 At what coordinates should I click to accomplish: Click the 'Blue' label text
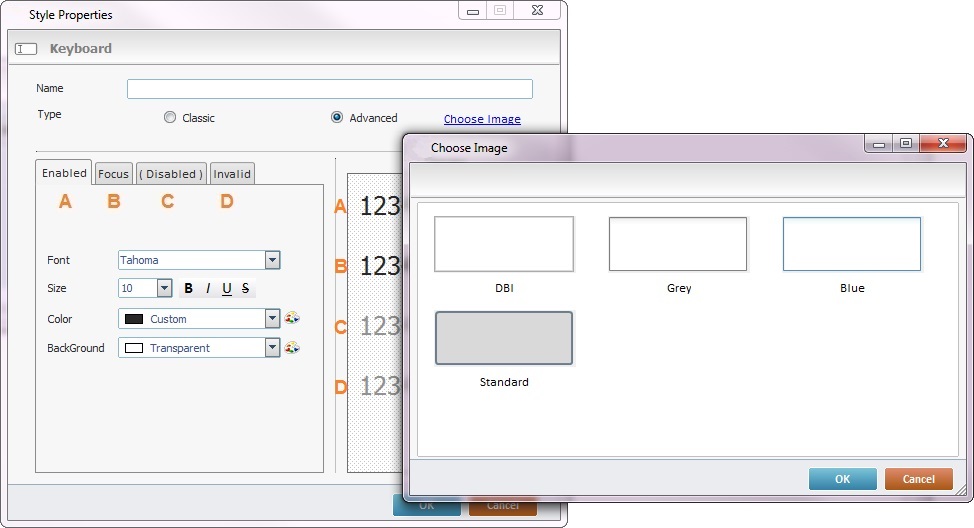point(852,288)
